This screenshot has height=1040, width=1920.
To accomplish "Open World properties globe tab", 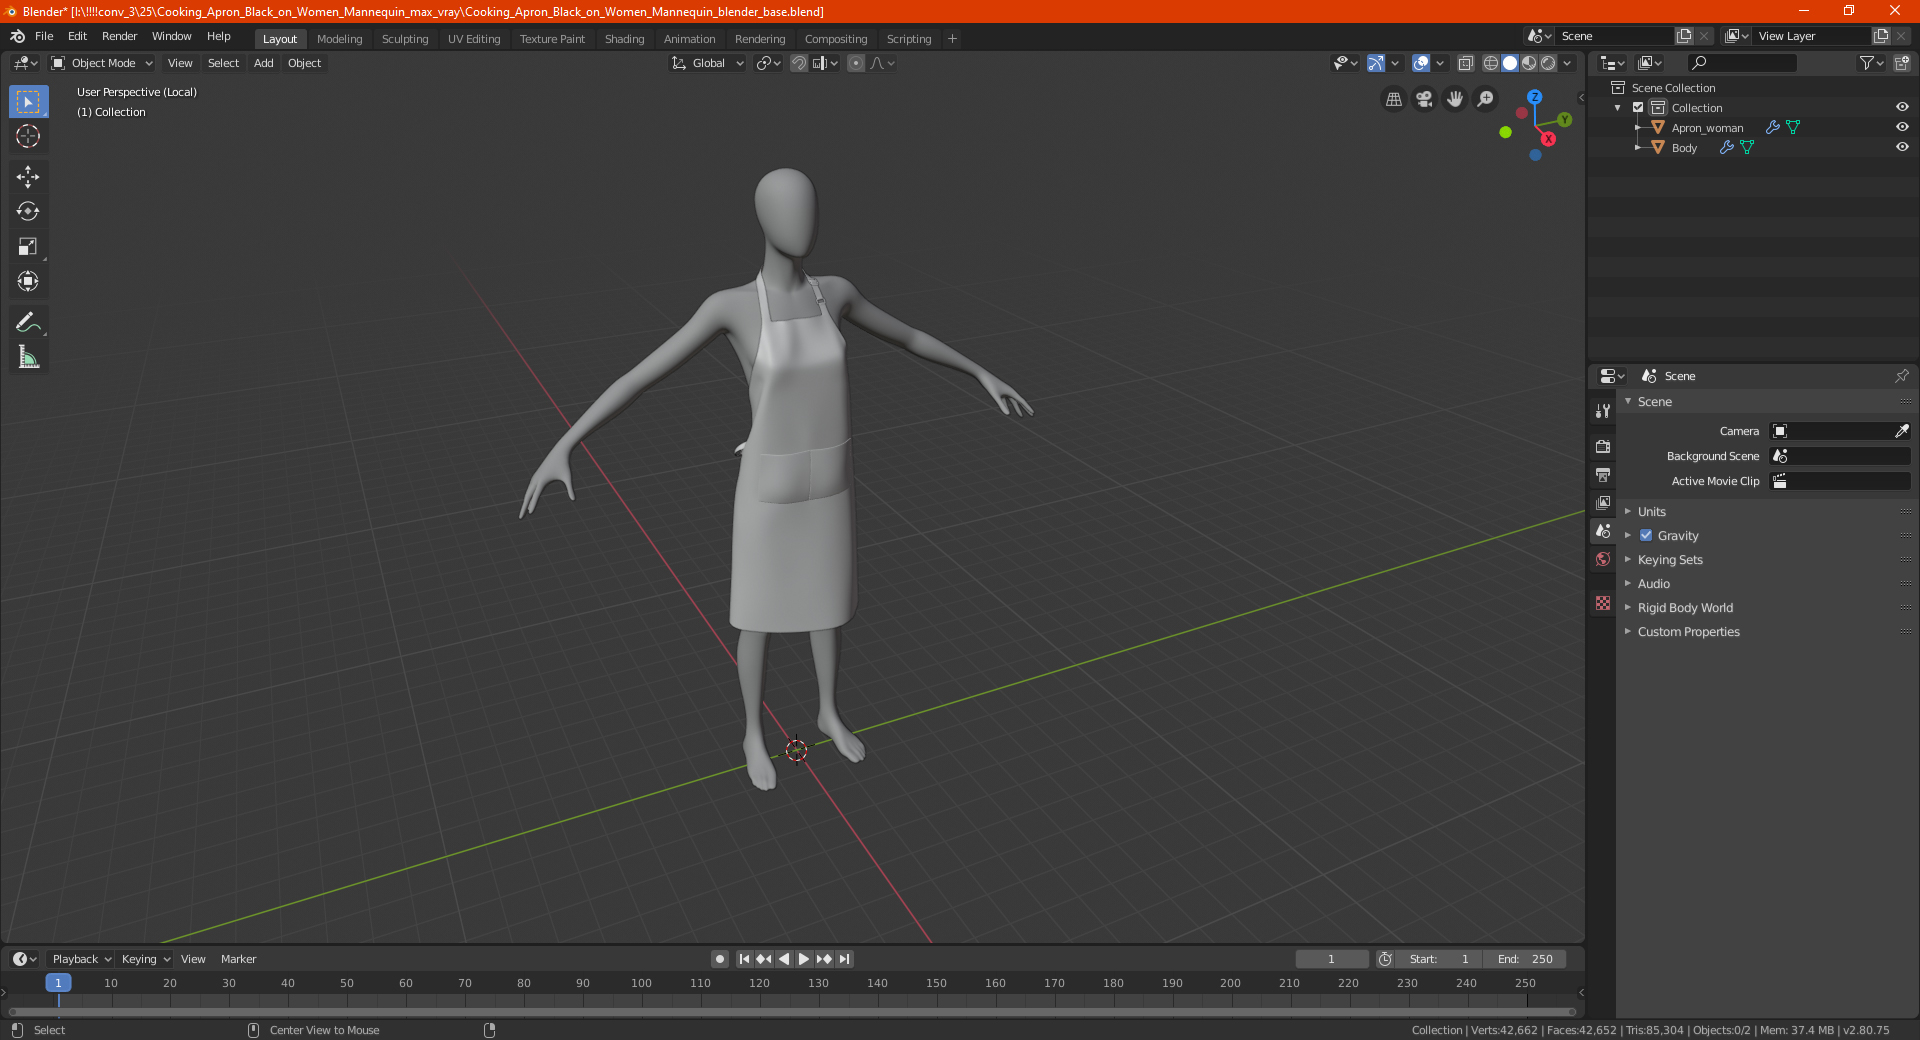I will coord(1603,559).
